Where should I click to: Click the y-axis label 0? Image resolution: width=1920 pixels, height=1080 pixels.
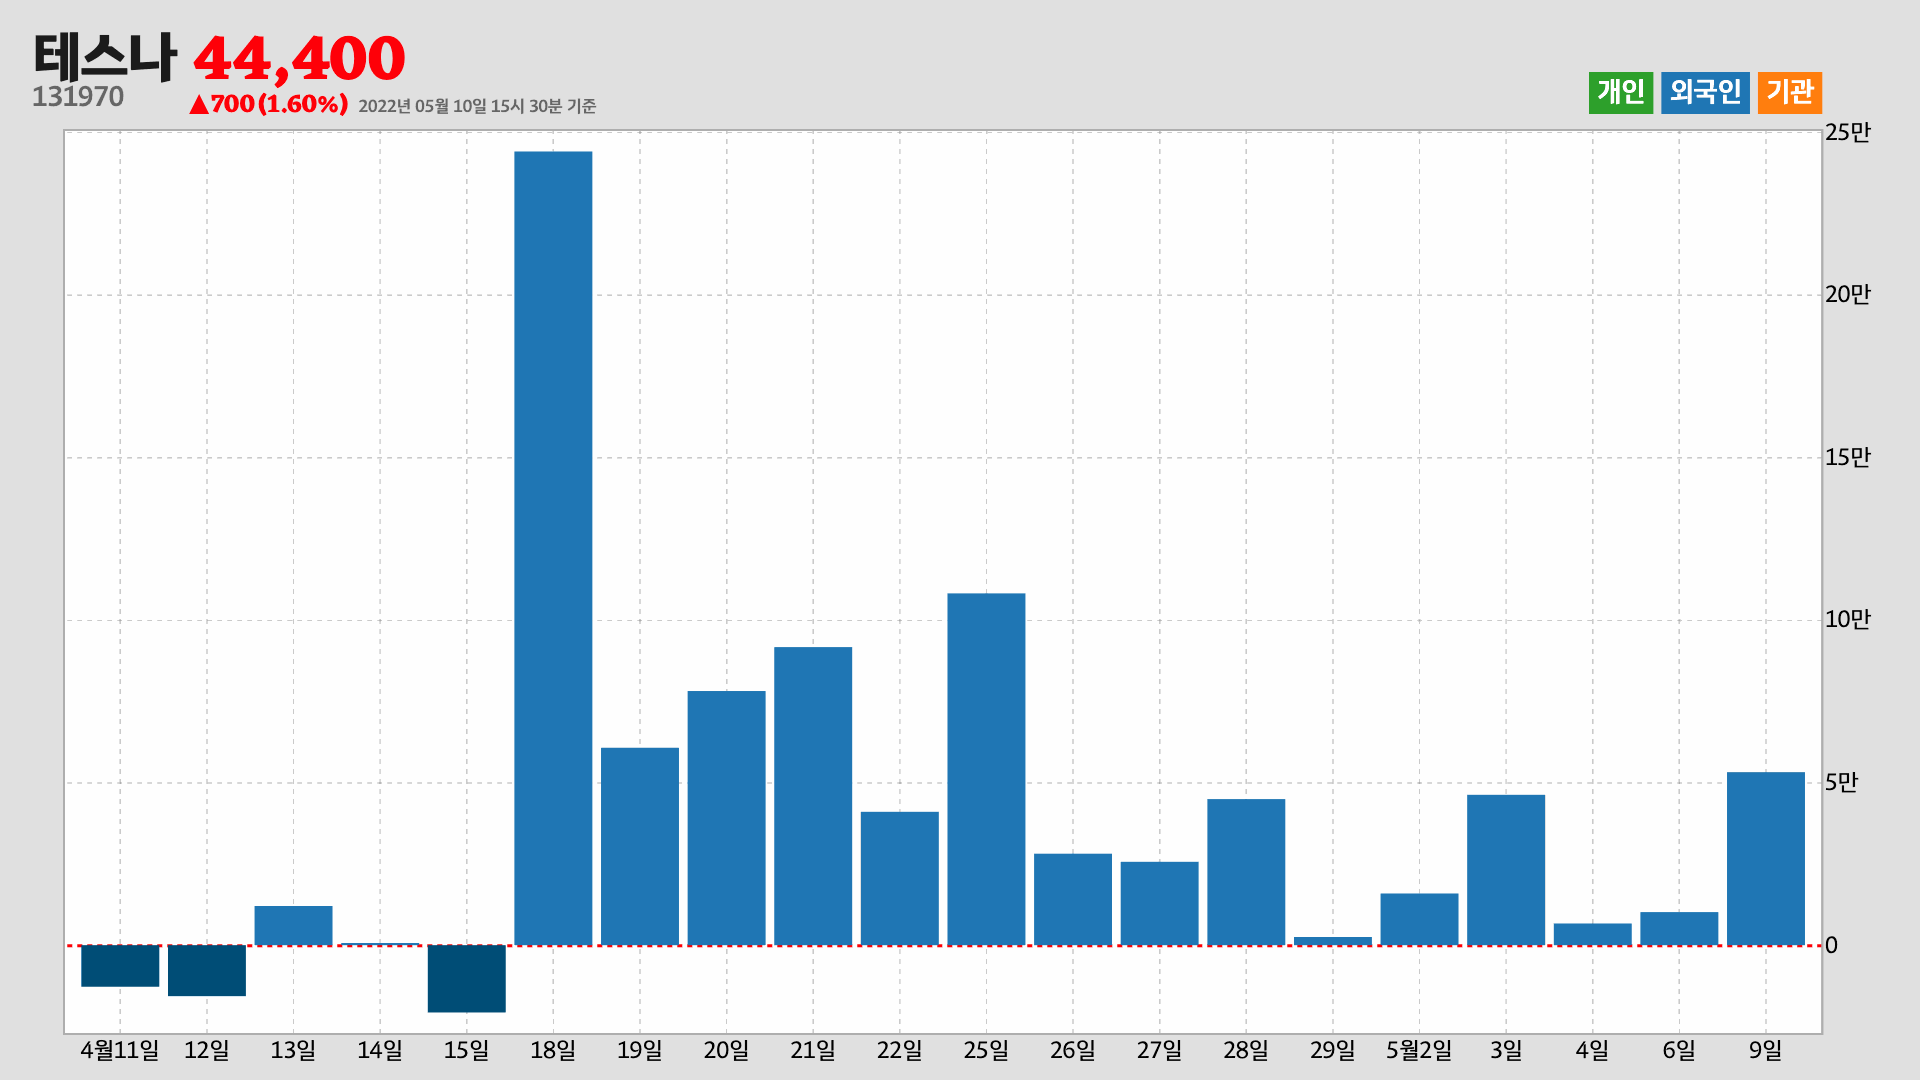(1831, 945)
